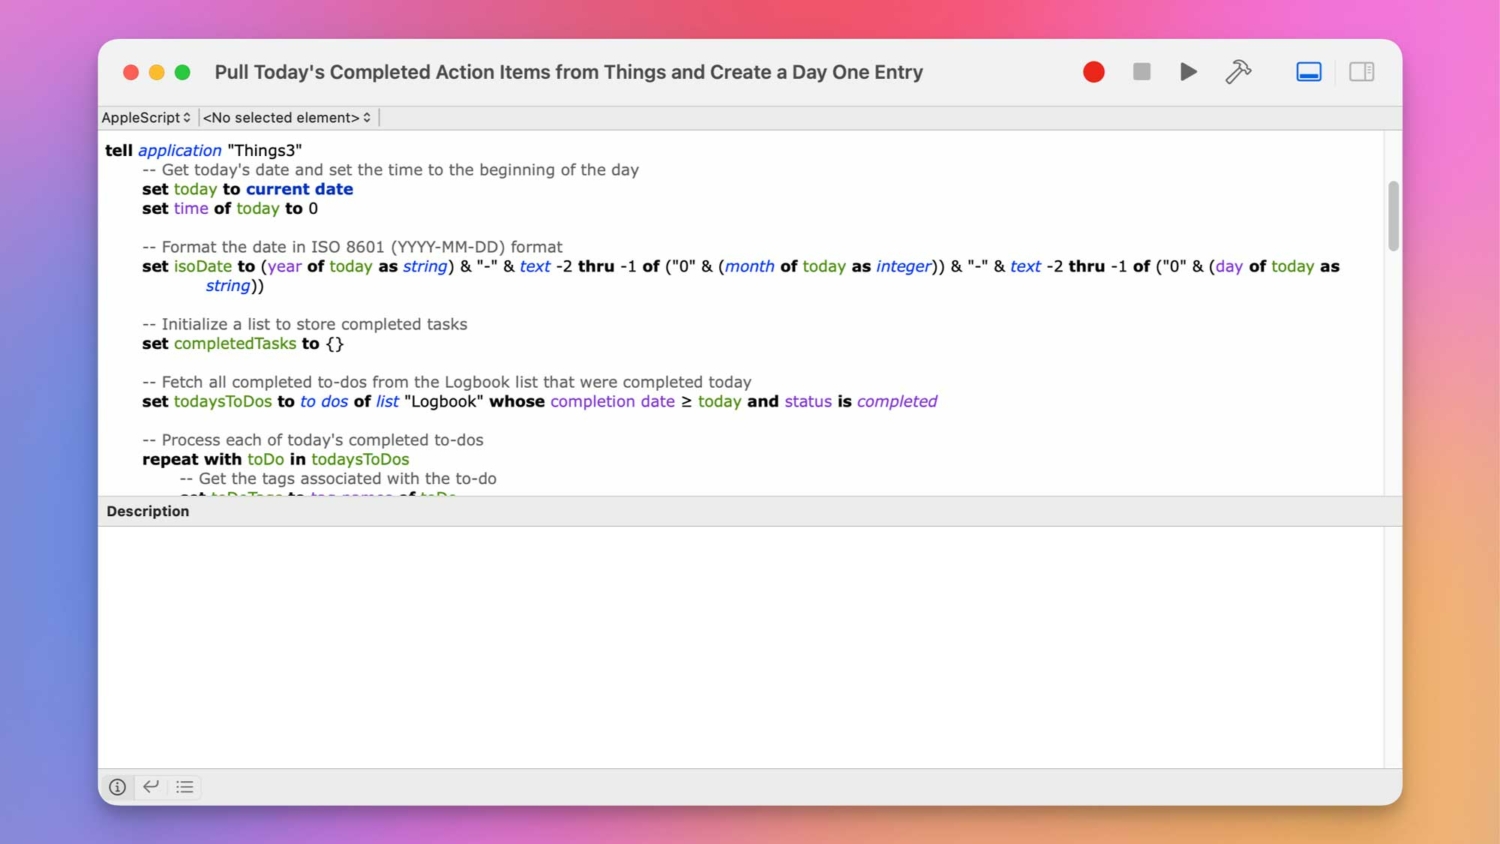Screen dimensions: 1500x844
Task: Open the right-side panel with the sidebar icon
Action: click(1361, 71)
